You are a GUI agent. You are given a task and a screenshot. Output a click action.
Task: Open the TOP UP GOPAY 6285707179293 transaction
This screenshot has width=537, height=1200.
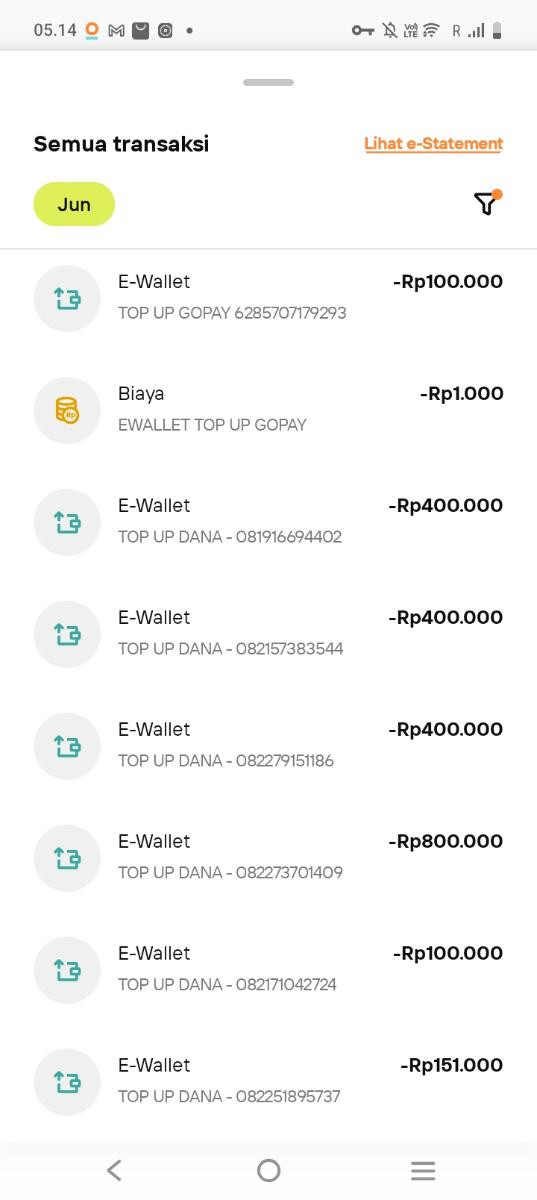coord(268,298)
